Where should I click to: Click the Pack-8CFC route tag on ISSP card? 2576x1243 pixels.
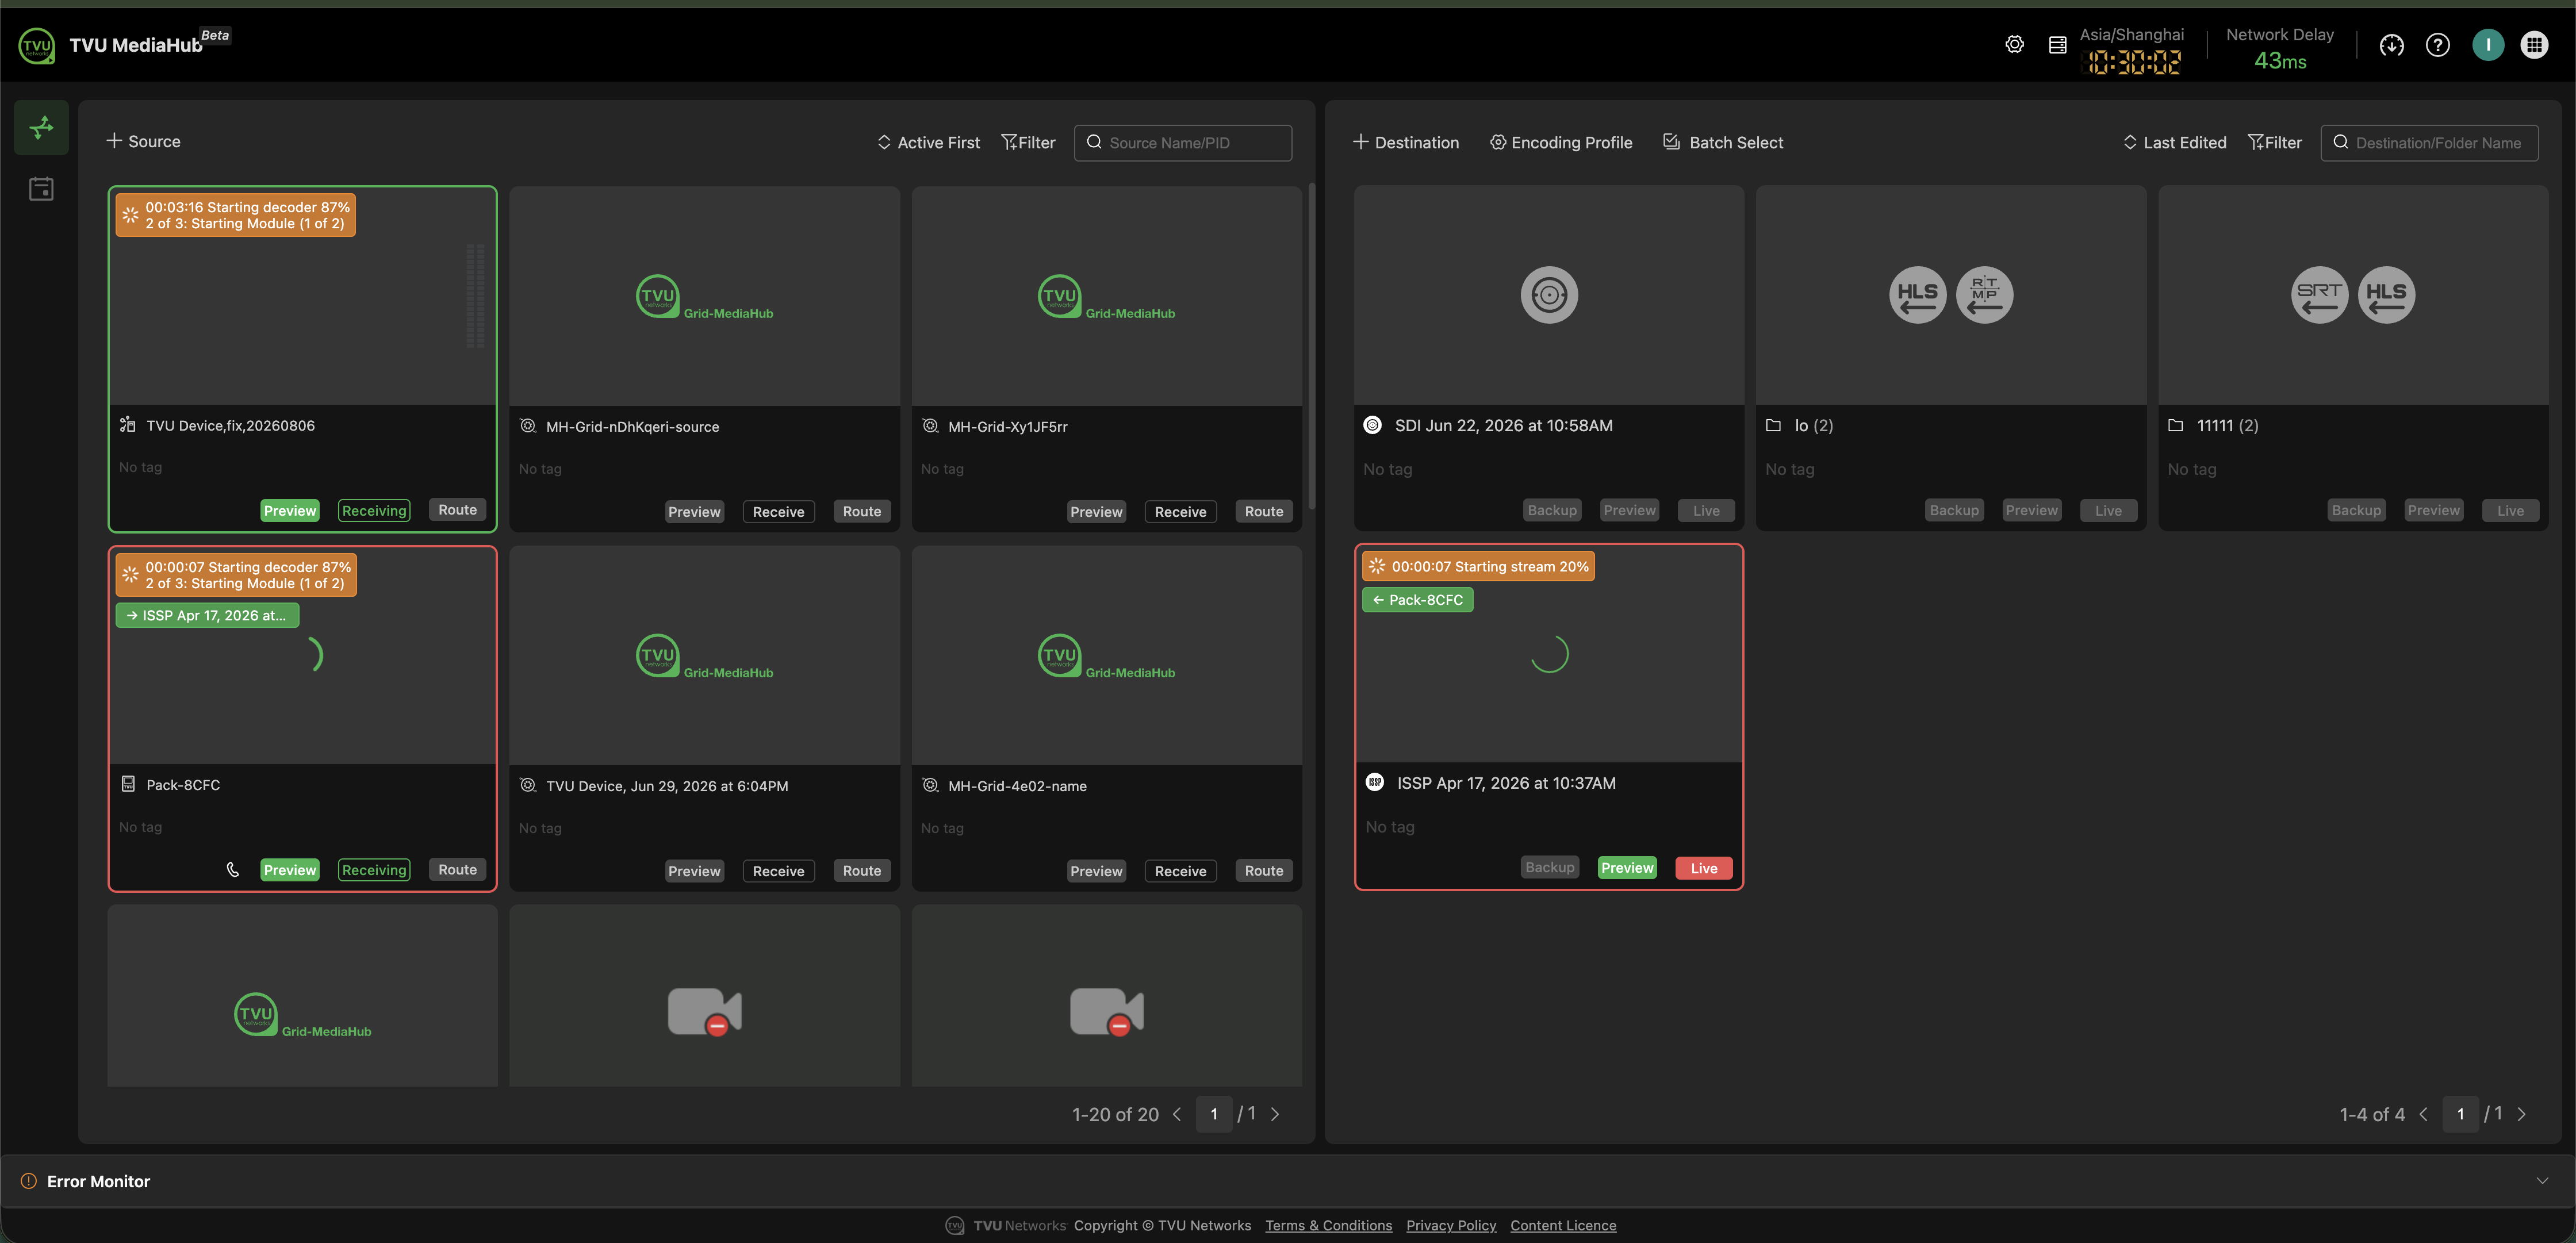point(1417,600)
